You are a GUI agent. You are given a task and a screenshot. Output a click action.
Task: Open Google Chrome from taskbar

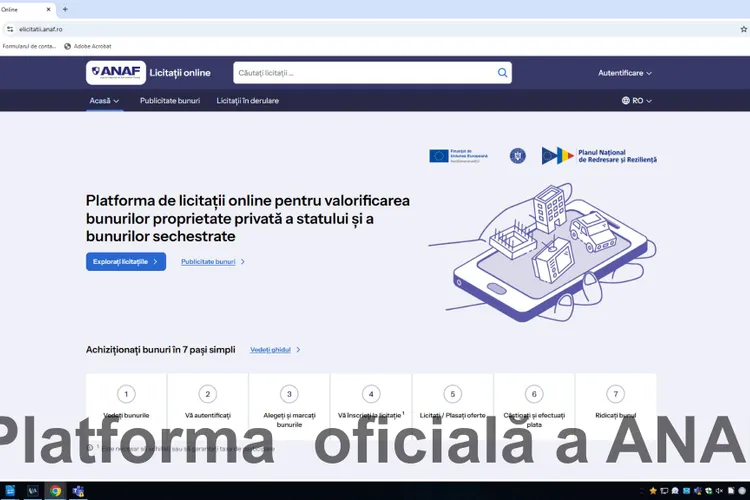[x=55, y=491]
